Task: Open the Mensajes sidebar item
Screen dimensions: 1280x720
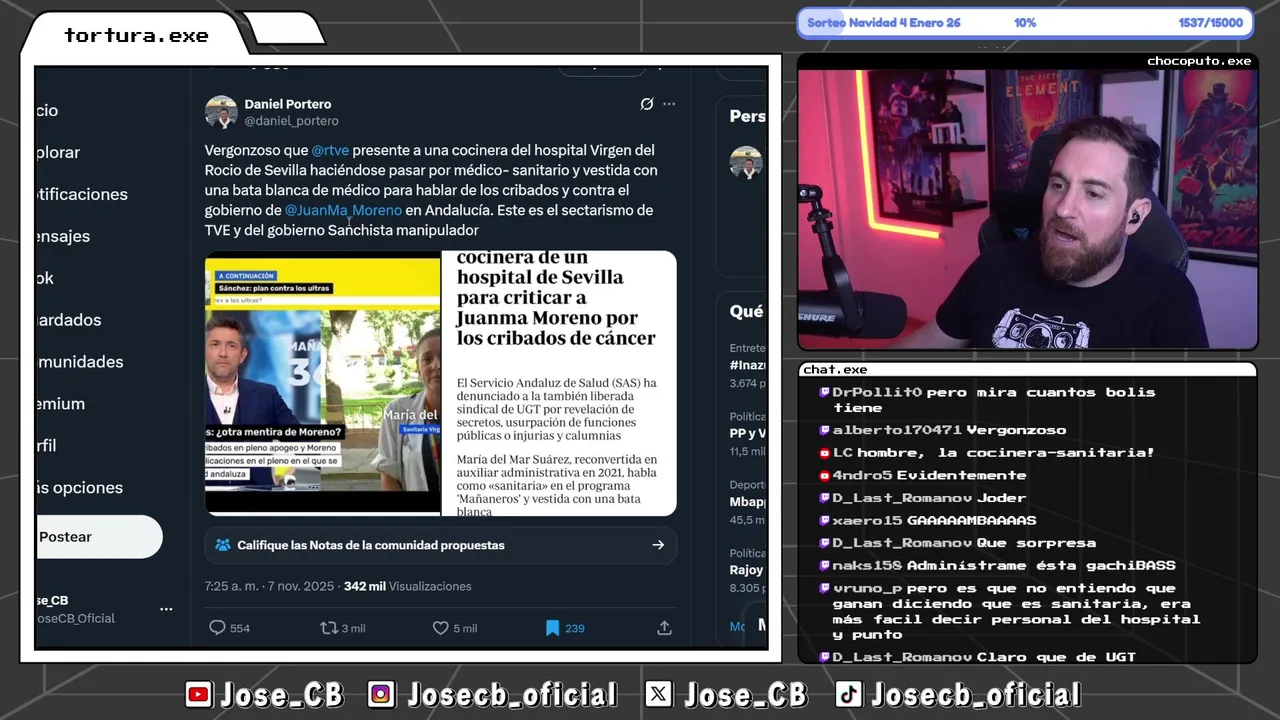Action: (63, 236)
